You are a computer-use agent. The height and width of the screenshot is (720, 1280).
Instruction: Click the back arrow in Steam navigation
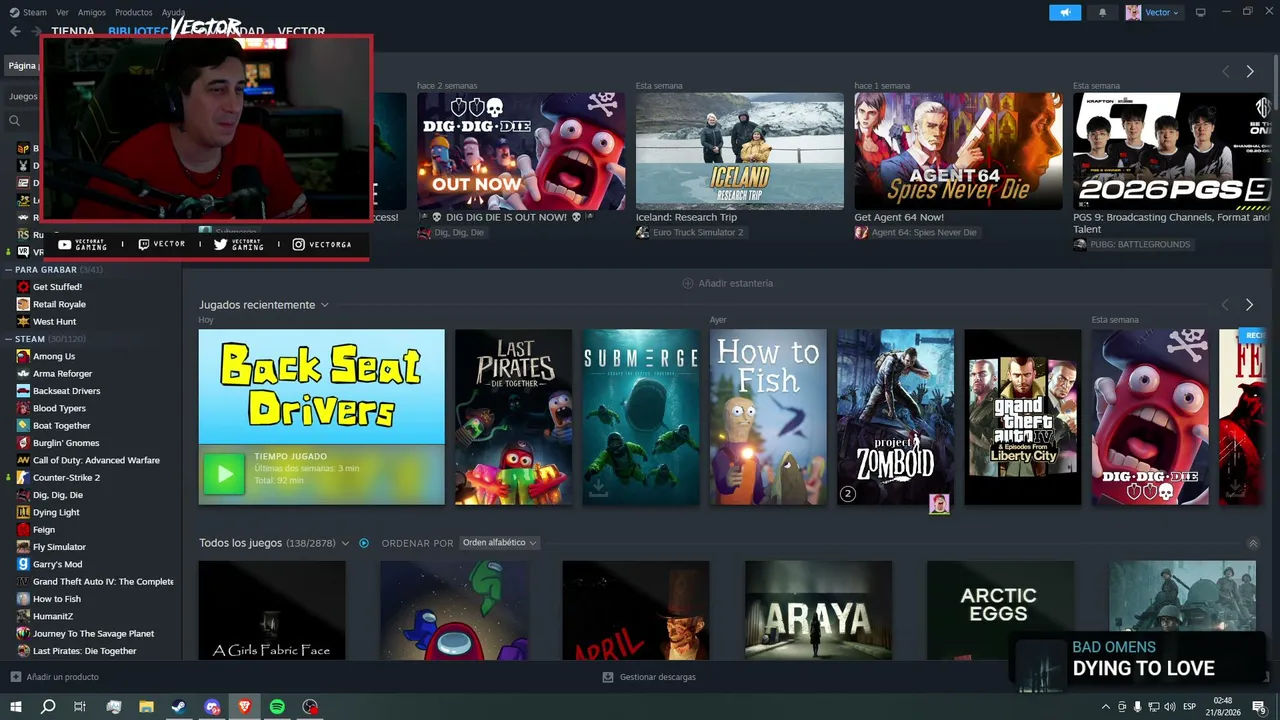15,31
